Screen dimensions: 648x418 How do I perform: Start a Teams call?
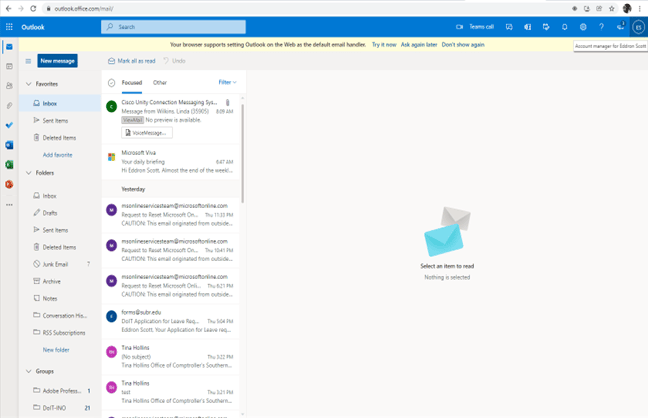(x=475, y=27)
